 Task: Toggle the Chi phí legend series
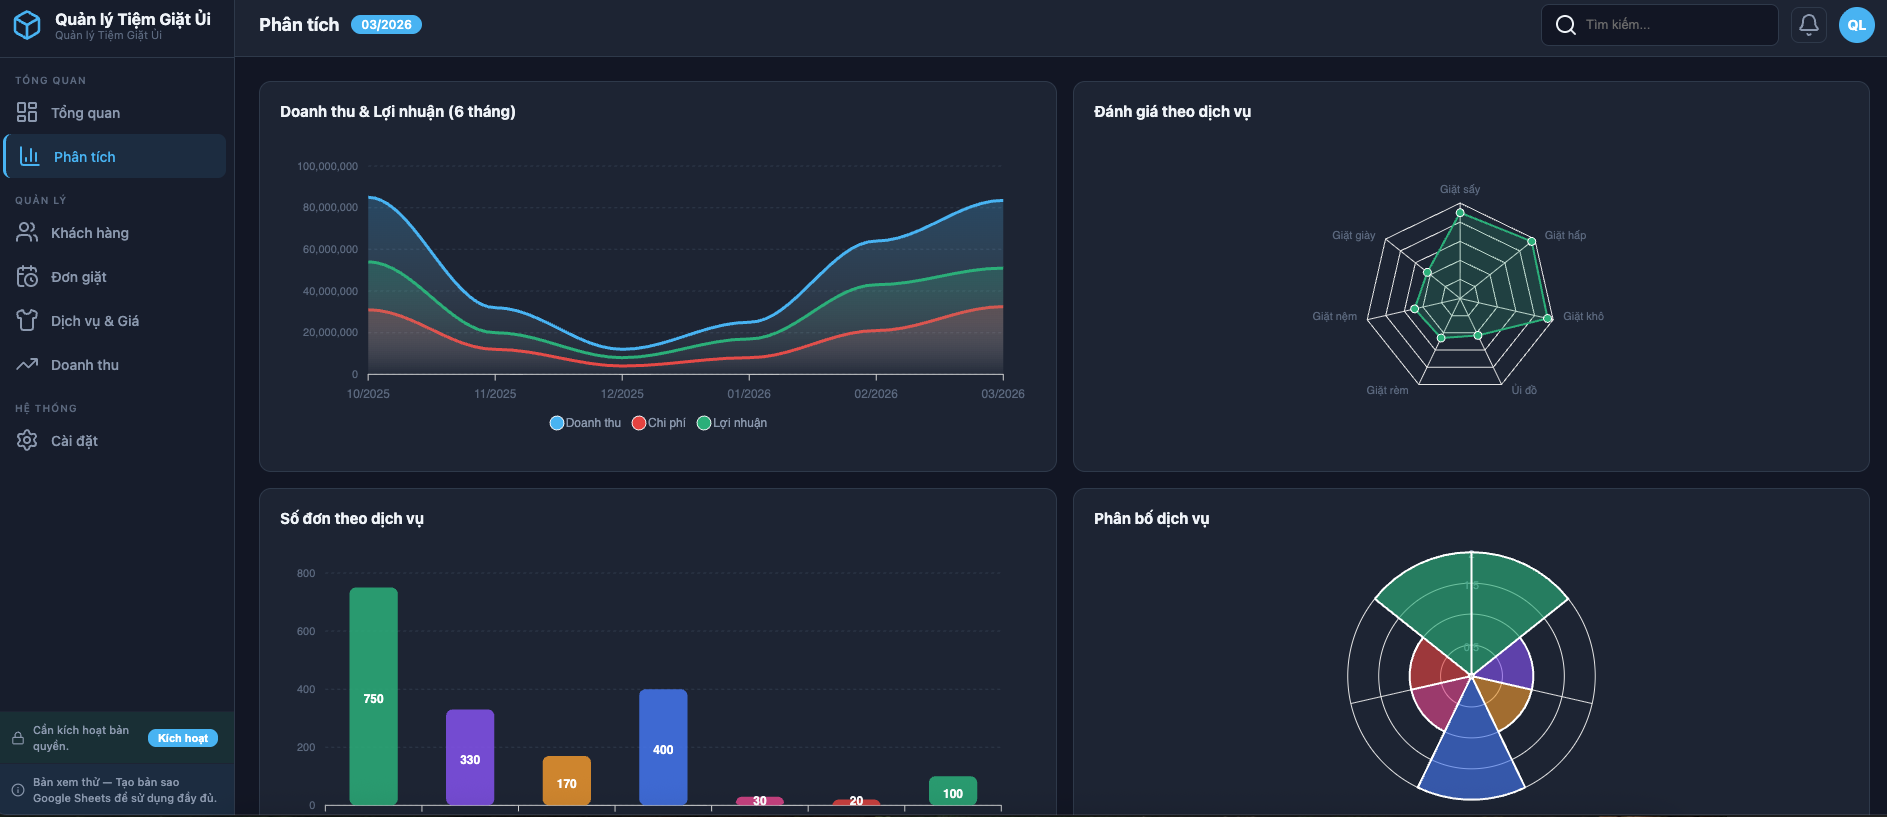pos(659,423)
